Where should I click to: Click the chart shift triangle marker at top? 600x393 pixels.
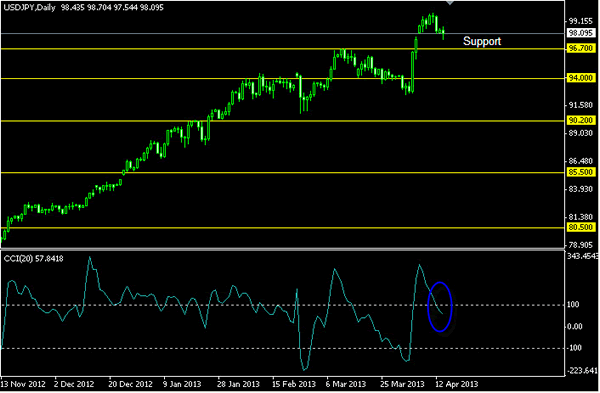[450, 3]
